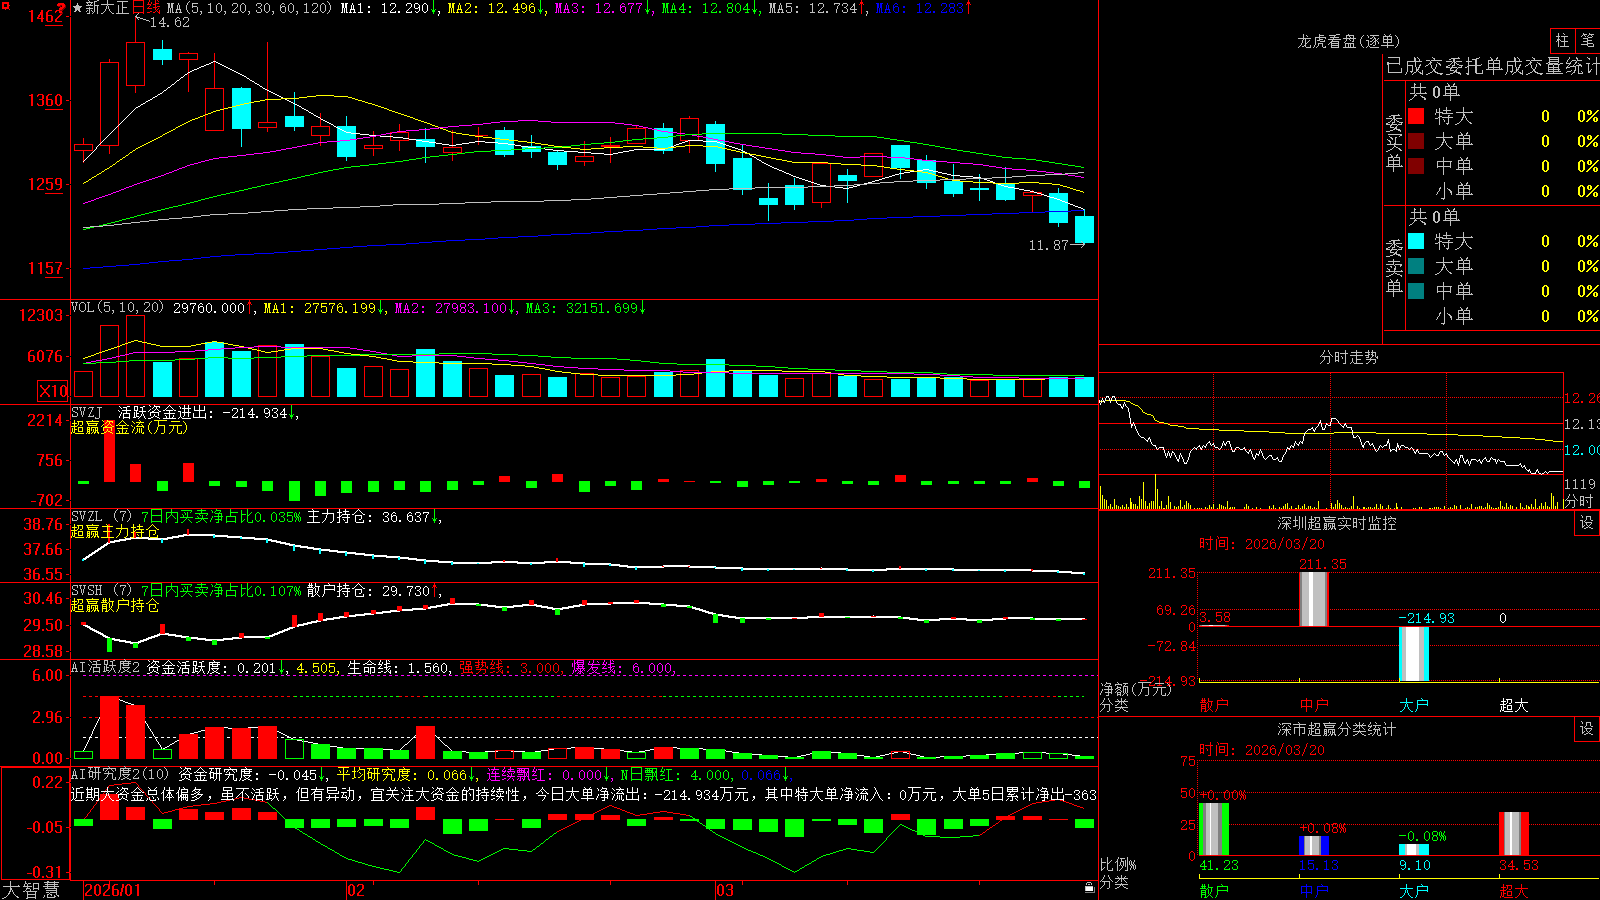
Task: Open the VOL(5,10,20) indicator label
Action: [x=118, y=308]
